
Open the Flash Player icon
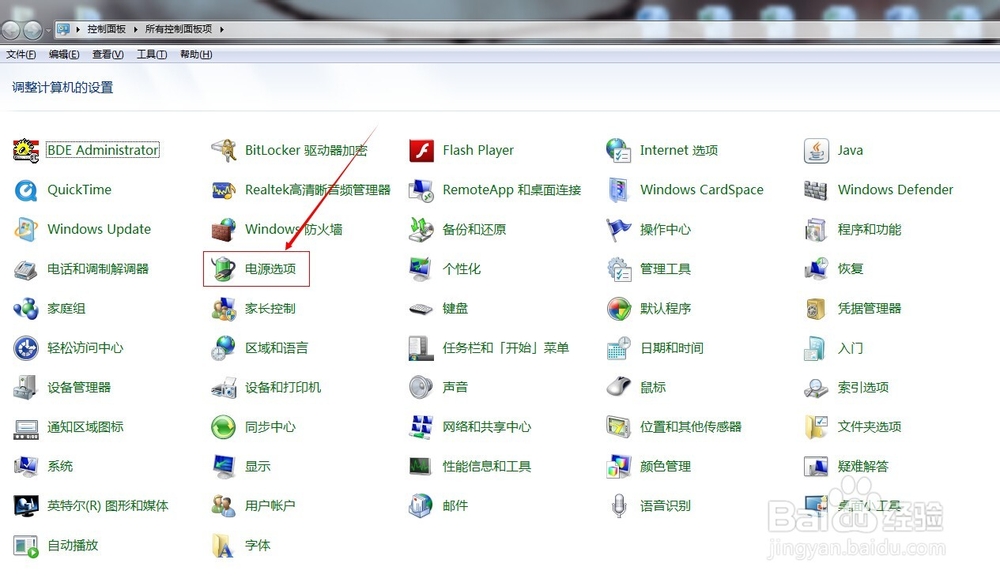[422, 150]
